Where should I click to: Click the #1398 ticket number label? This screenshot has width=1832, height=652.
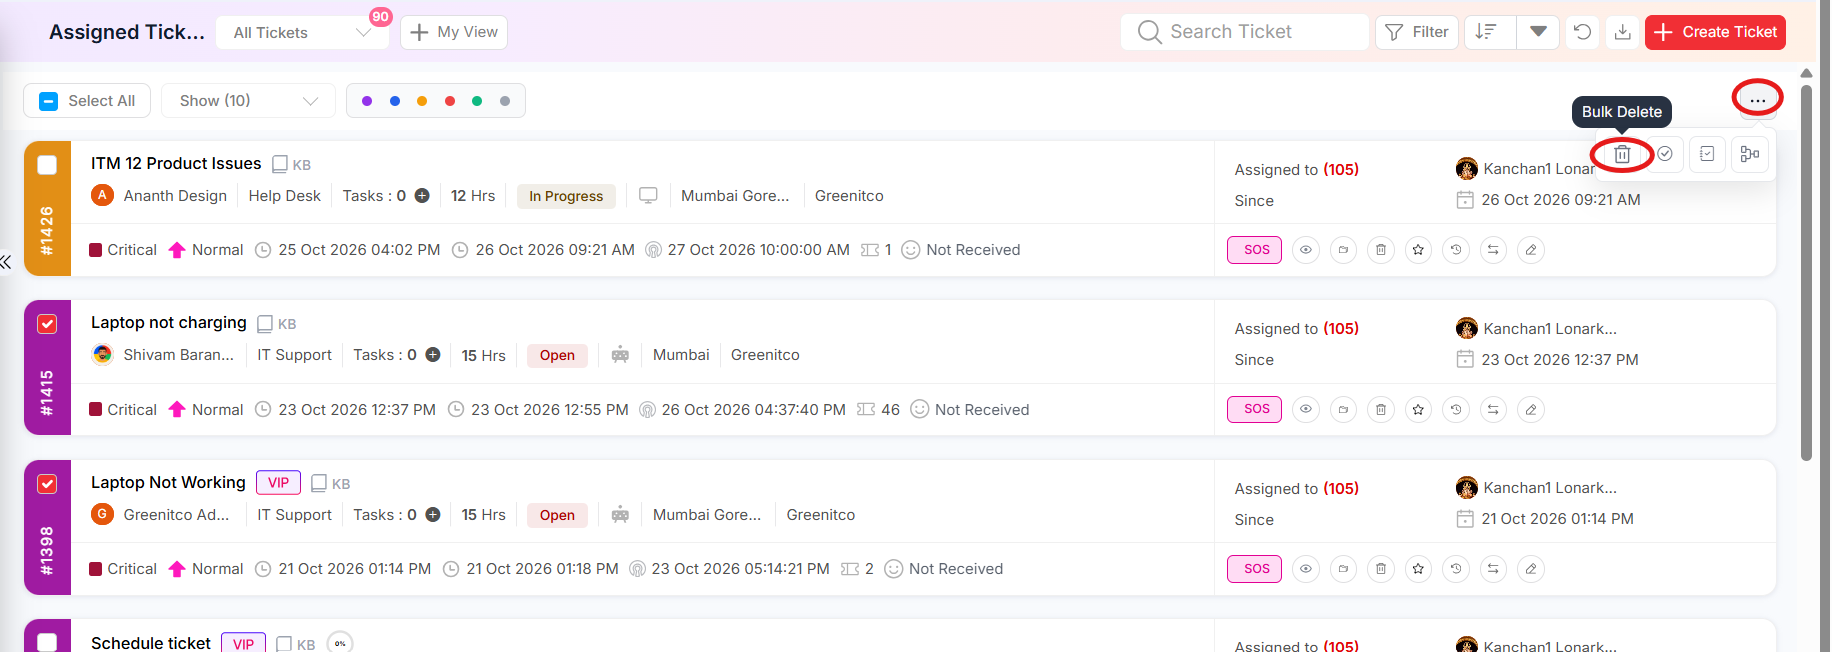pos(47,551)
